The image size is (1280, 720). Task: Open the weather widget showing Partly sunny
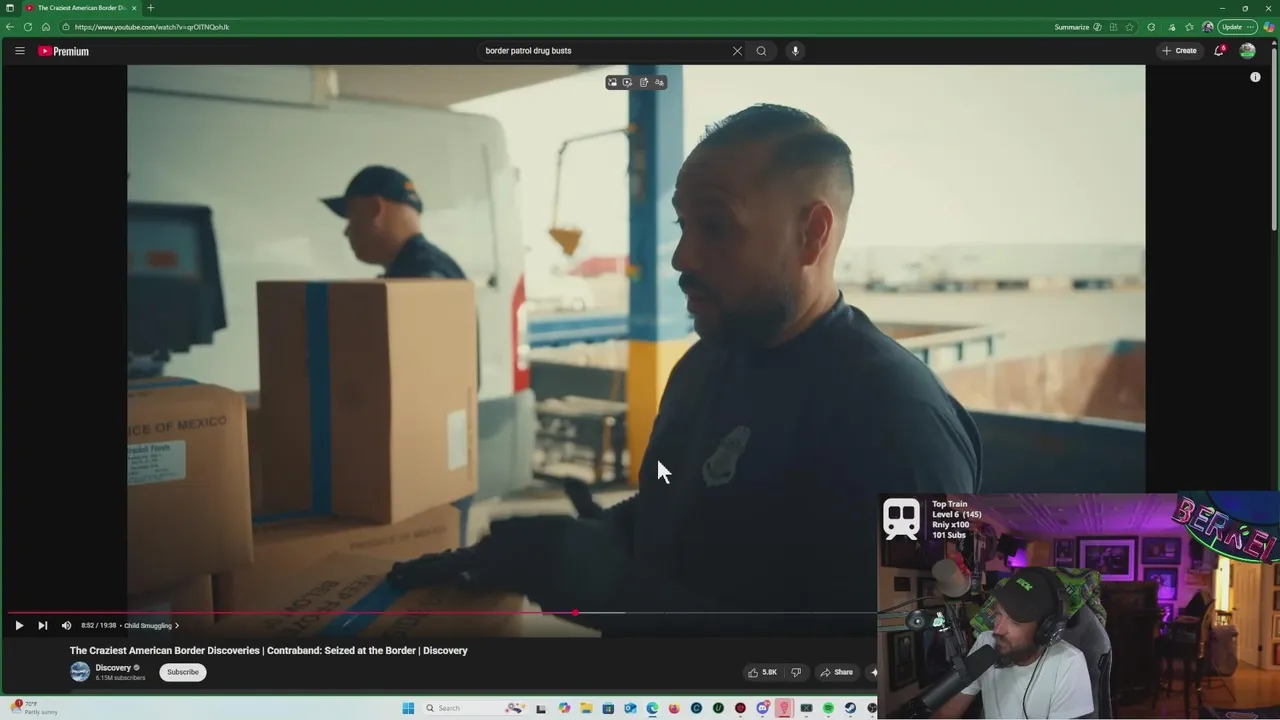(x=32, y=708)
